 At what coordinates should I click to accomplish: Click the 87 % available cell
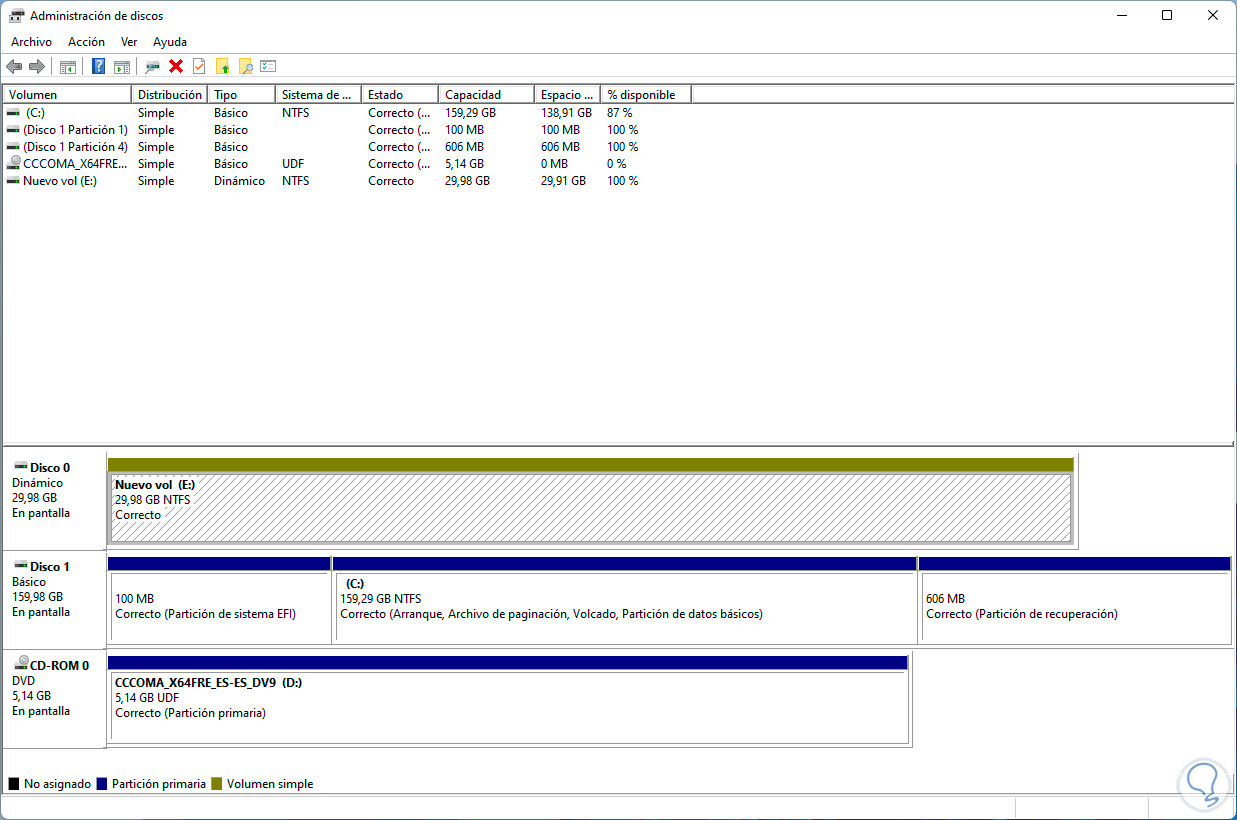[x=620, y=113]
